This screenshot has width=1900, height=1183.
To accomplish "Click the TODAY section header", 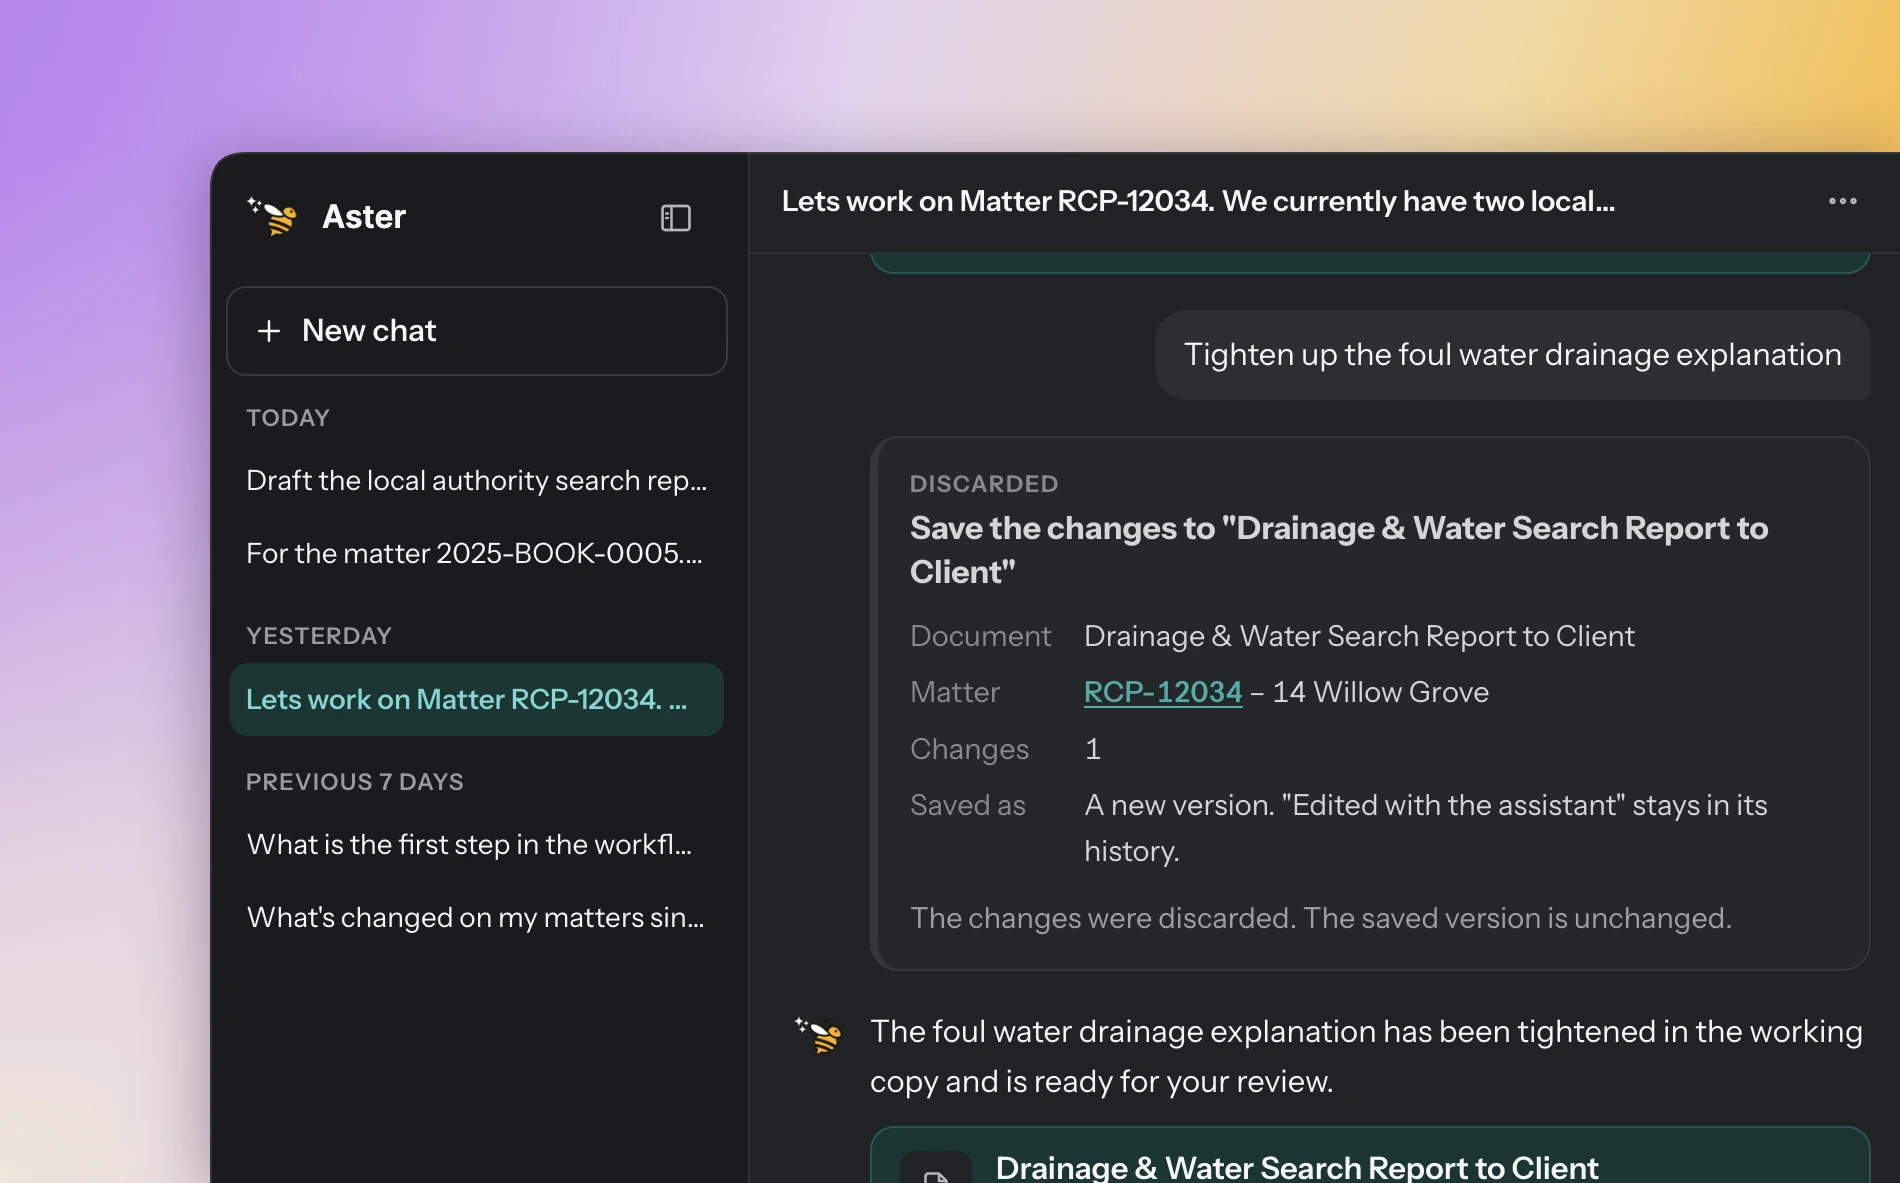I will [288, 418].
